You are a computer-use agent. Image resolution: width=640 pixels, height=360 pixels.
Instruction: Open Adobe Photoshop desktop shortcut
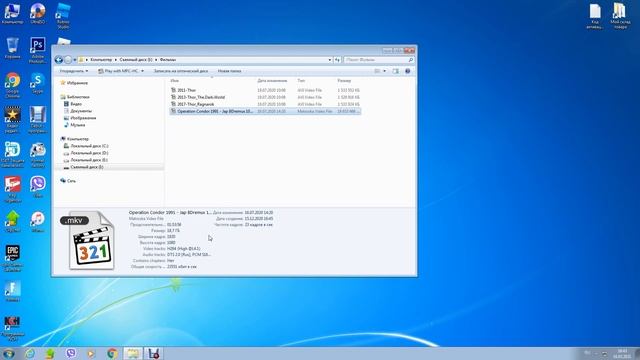38,50
